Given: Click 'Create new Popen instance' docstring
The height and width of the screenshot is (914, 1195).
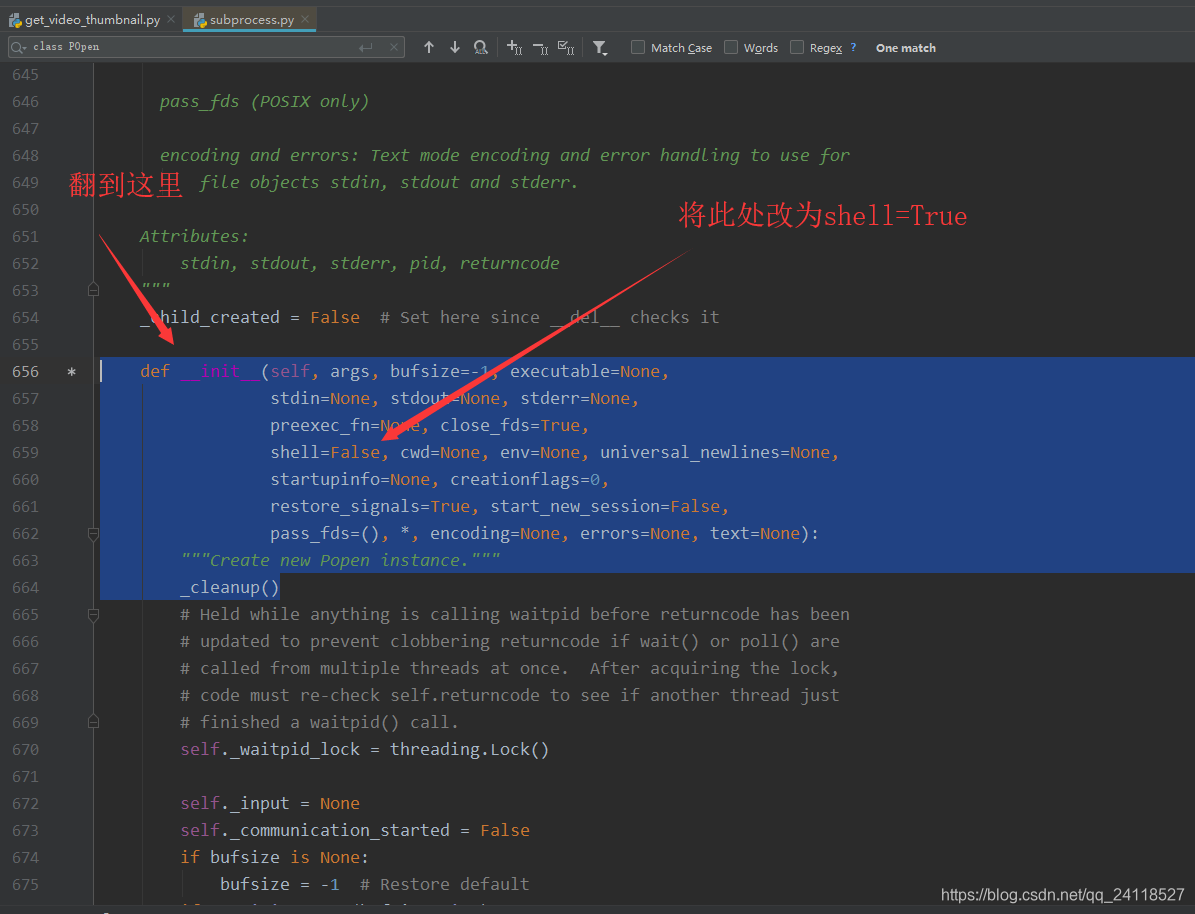Looking at the screenshot, I should pos(340,561).
